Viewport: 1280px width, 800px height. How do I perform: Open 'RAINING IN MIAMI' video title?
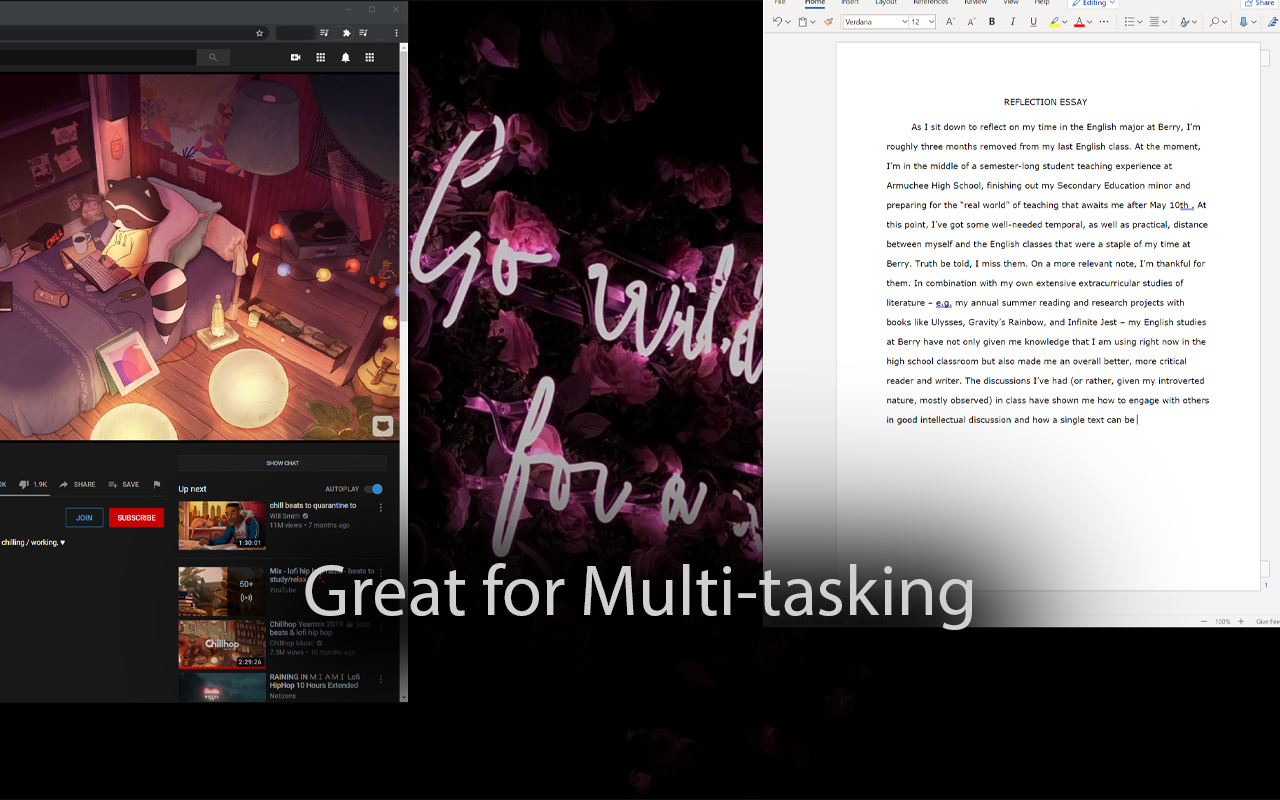[314, 681]
